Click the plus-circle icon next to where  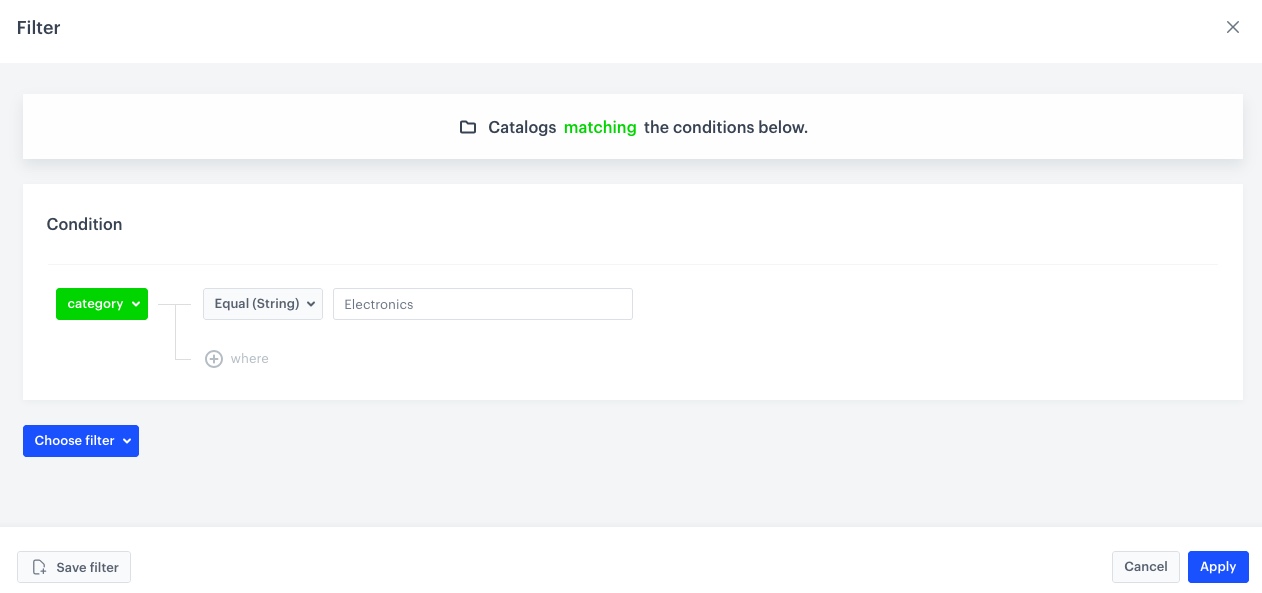click(x=214, y=358)
